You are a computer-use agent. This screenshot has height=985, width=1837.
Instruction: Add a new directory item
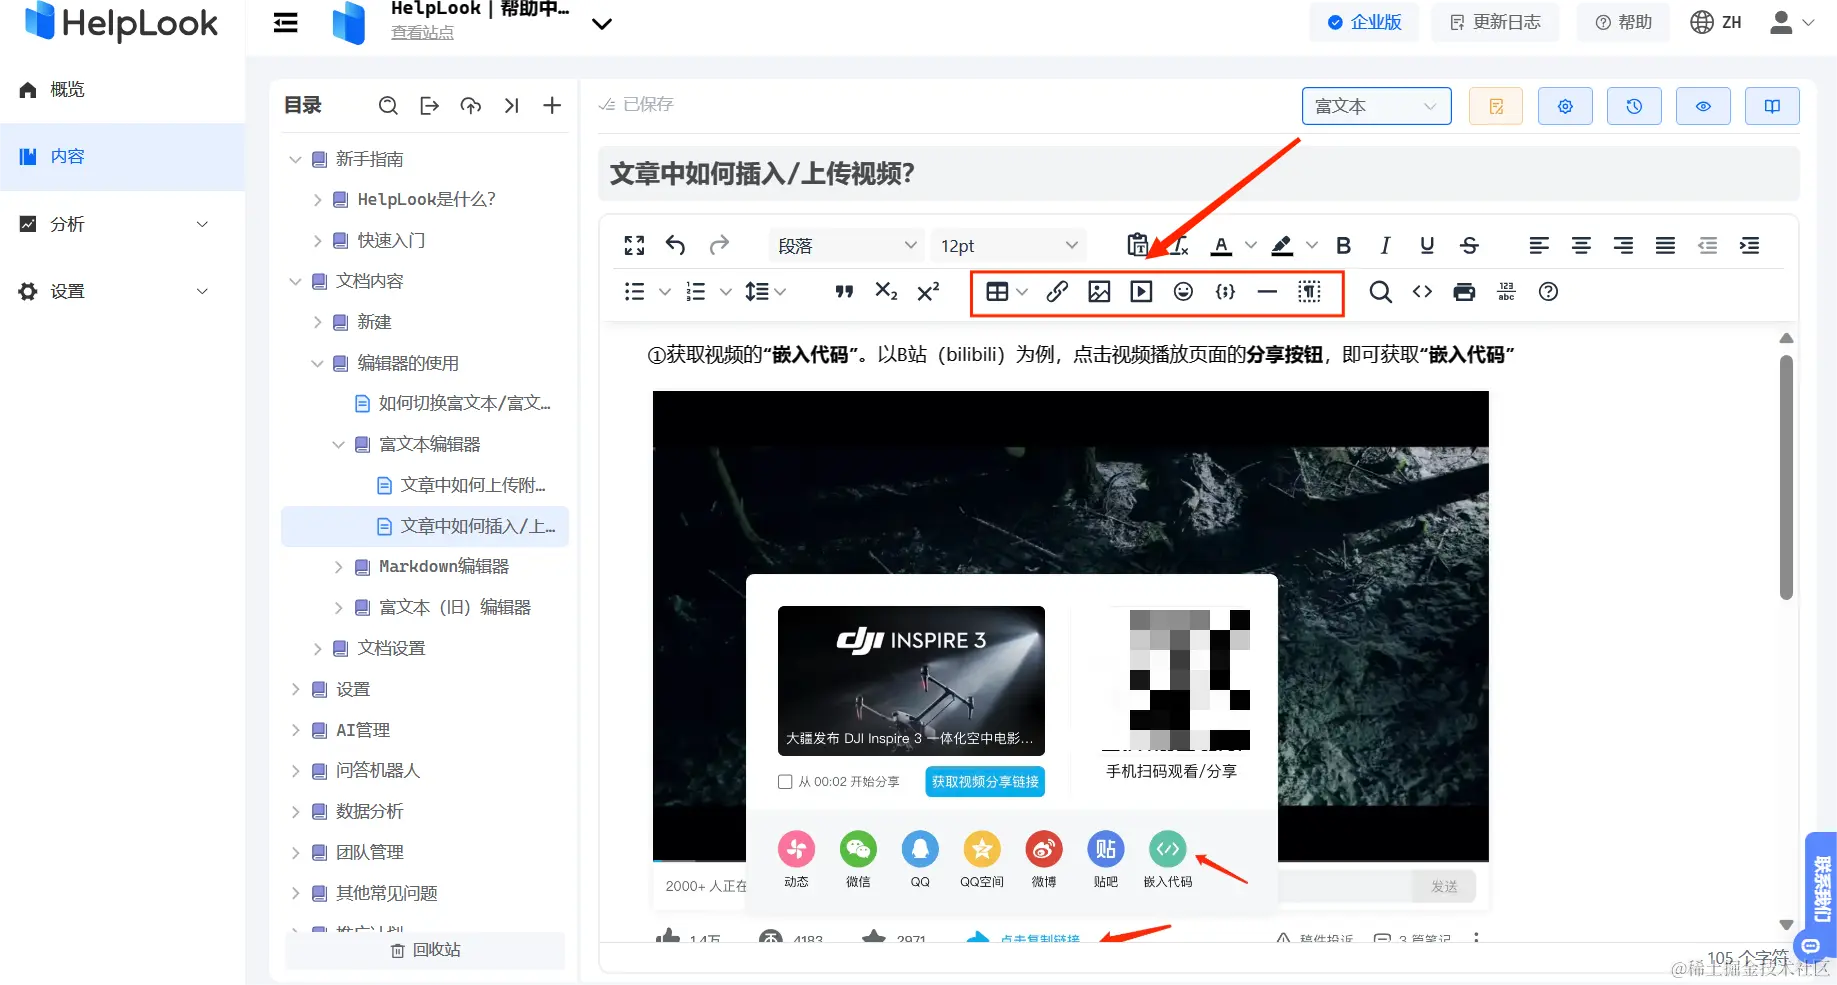(x=552, y=105)
